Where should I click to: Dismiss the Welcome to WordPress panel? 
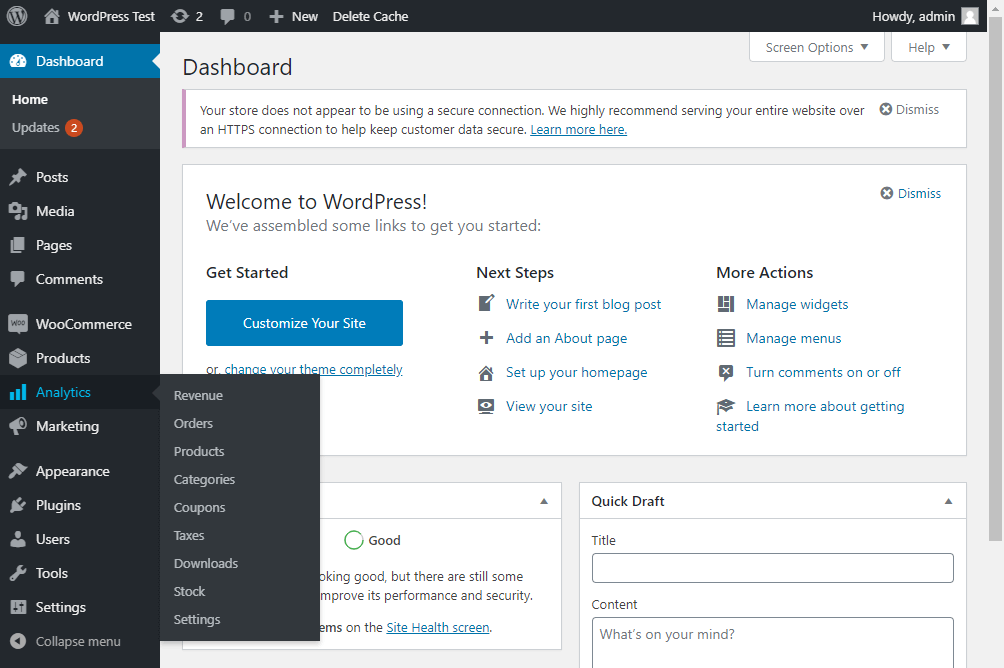910,194
